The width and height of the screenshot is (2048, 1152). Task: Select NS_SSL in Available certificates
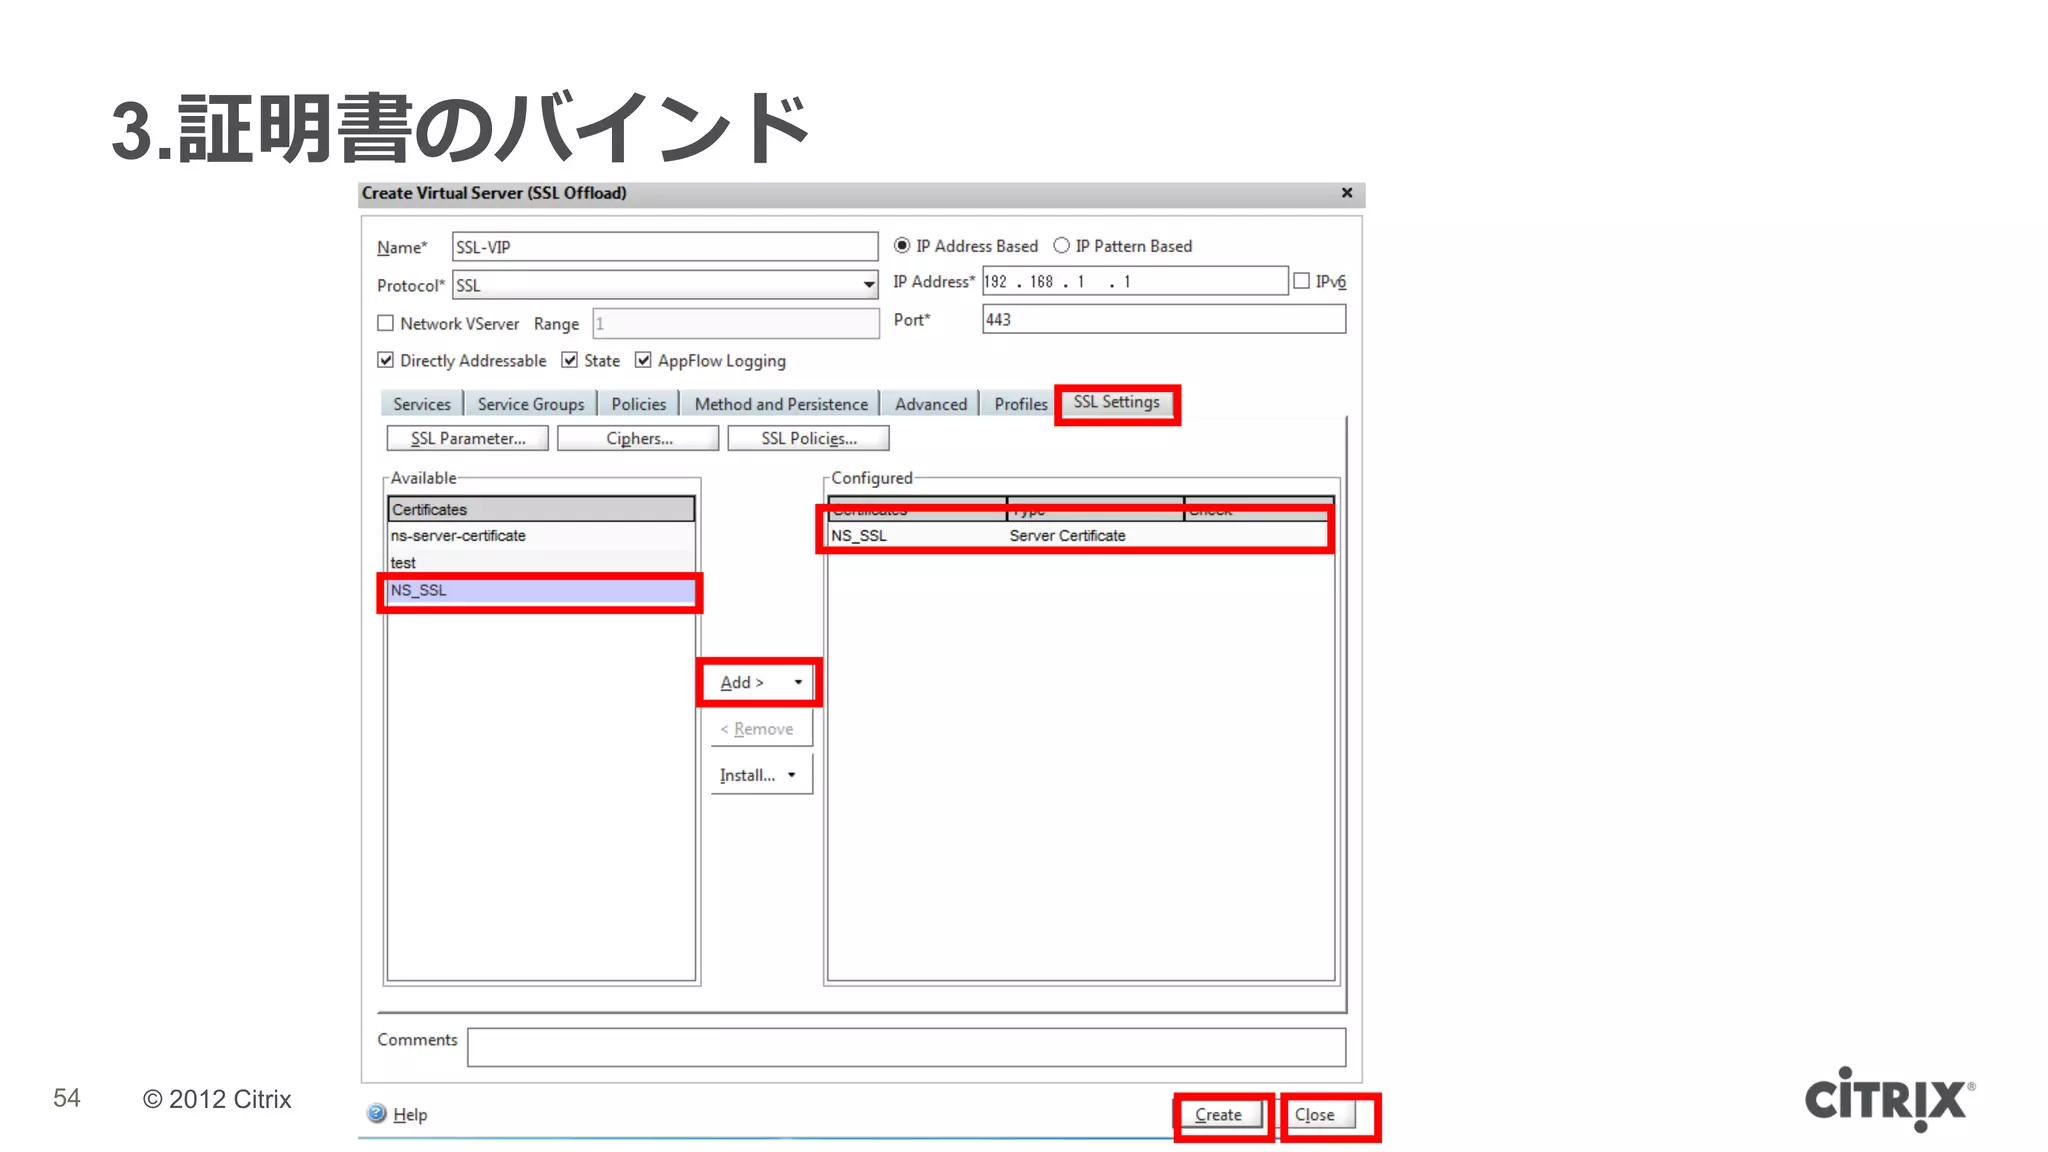pos(541,590)
